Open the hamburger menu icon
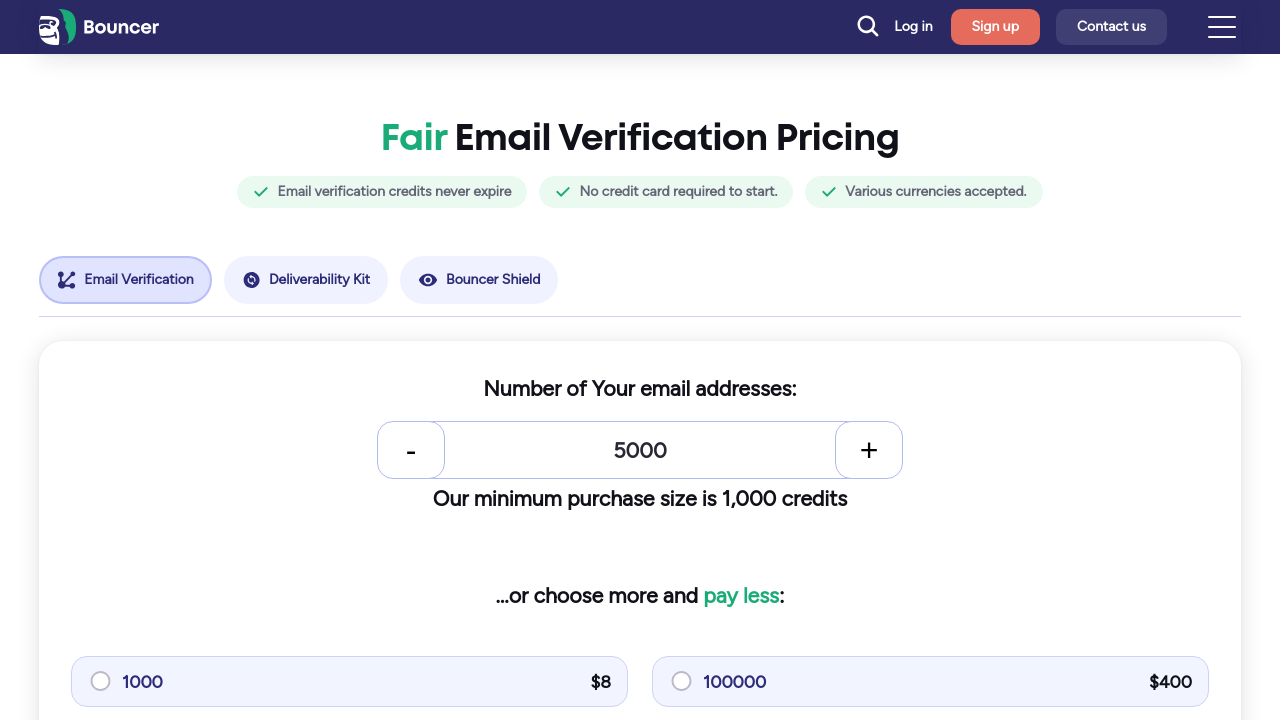 (1222, 27)
